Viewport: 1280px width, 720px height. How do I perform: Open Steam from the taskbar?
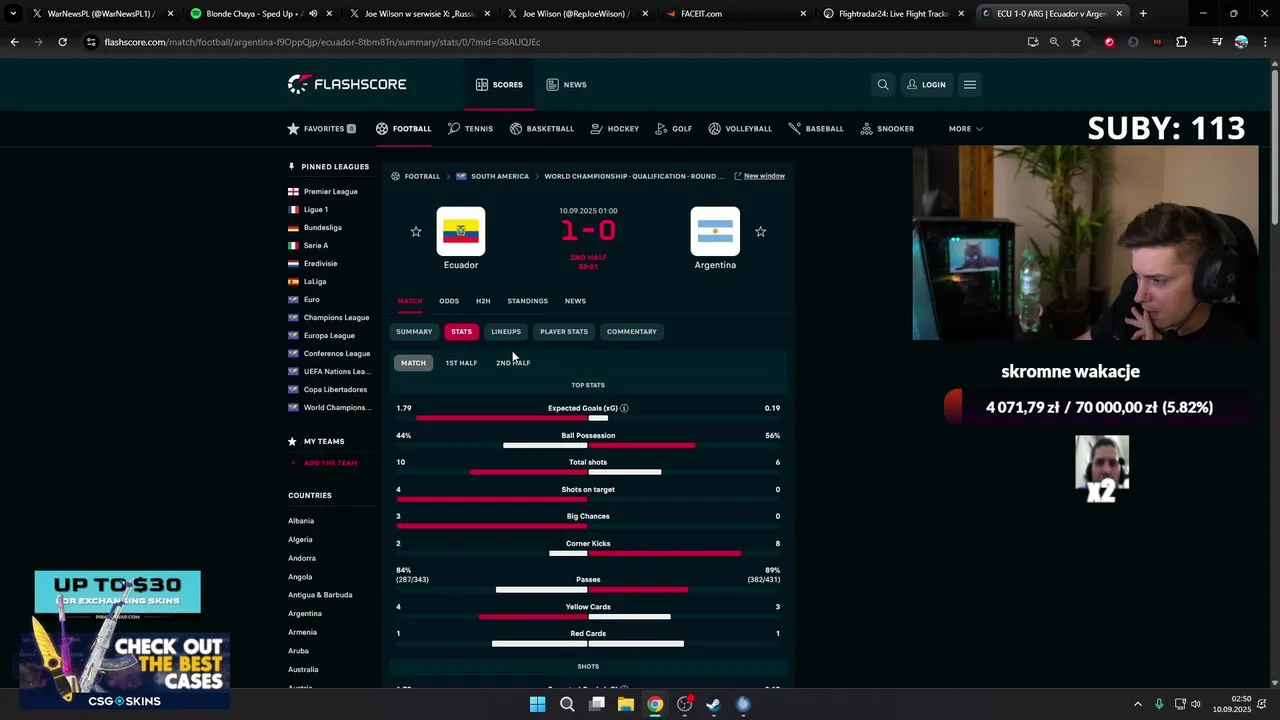click(x=713, y=704)
